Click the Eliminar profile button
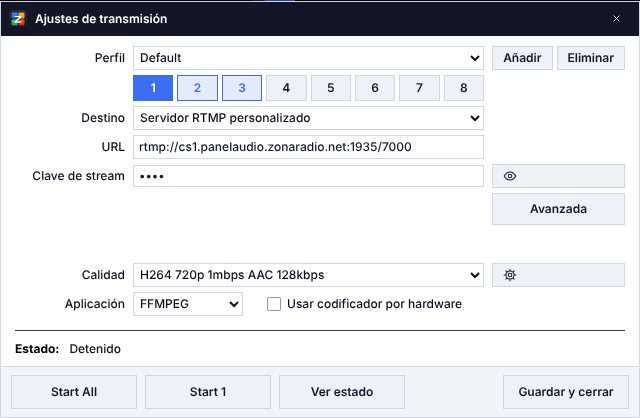Screen dimensions: 640x418 click(x=591, y=58)
